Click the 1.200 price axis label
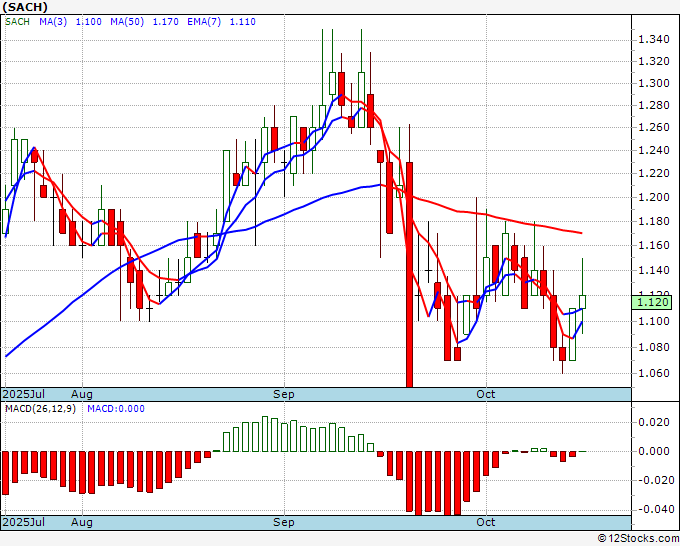The image size is (680, 546). click(x=654, y=197)
